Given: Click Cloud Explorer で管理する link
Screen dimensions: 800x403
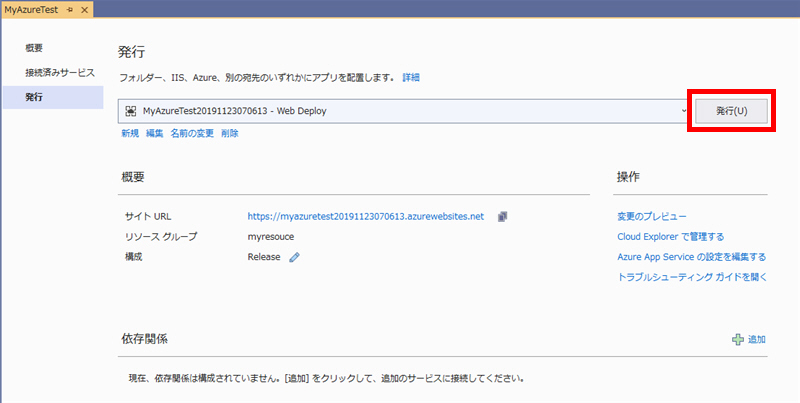Looking at the screenshot, I should (x=670, y=237).
